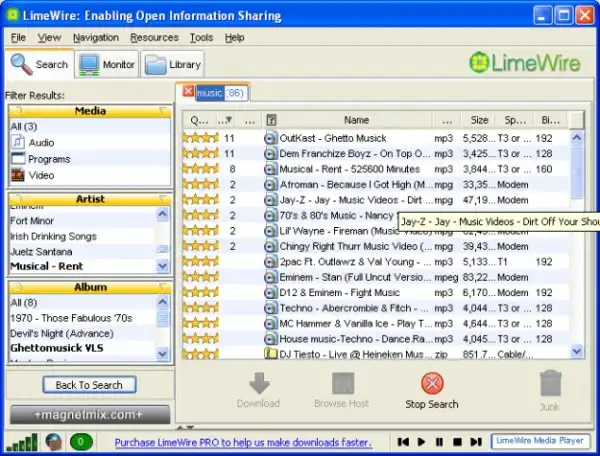Click Back To Search button

pyautogui.click(x=89, y=385)
